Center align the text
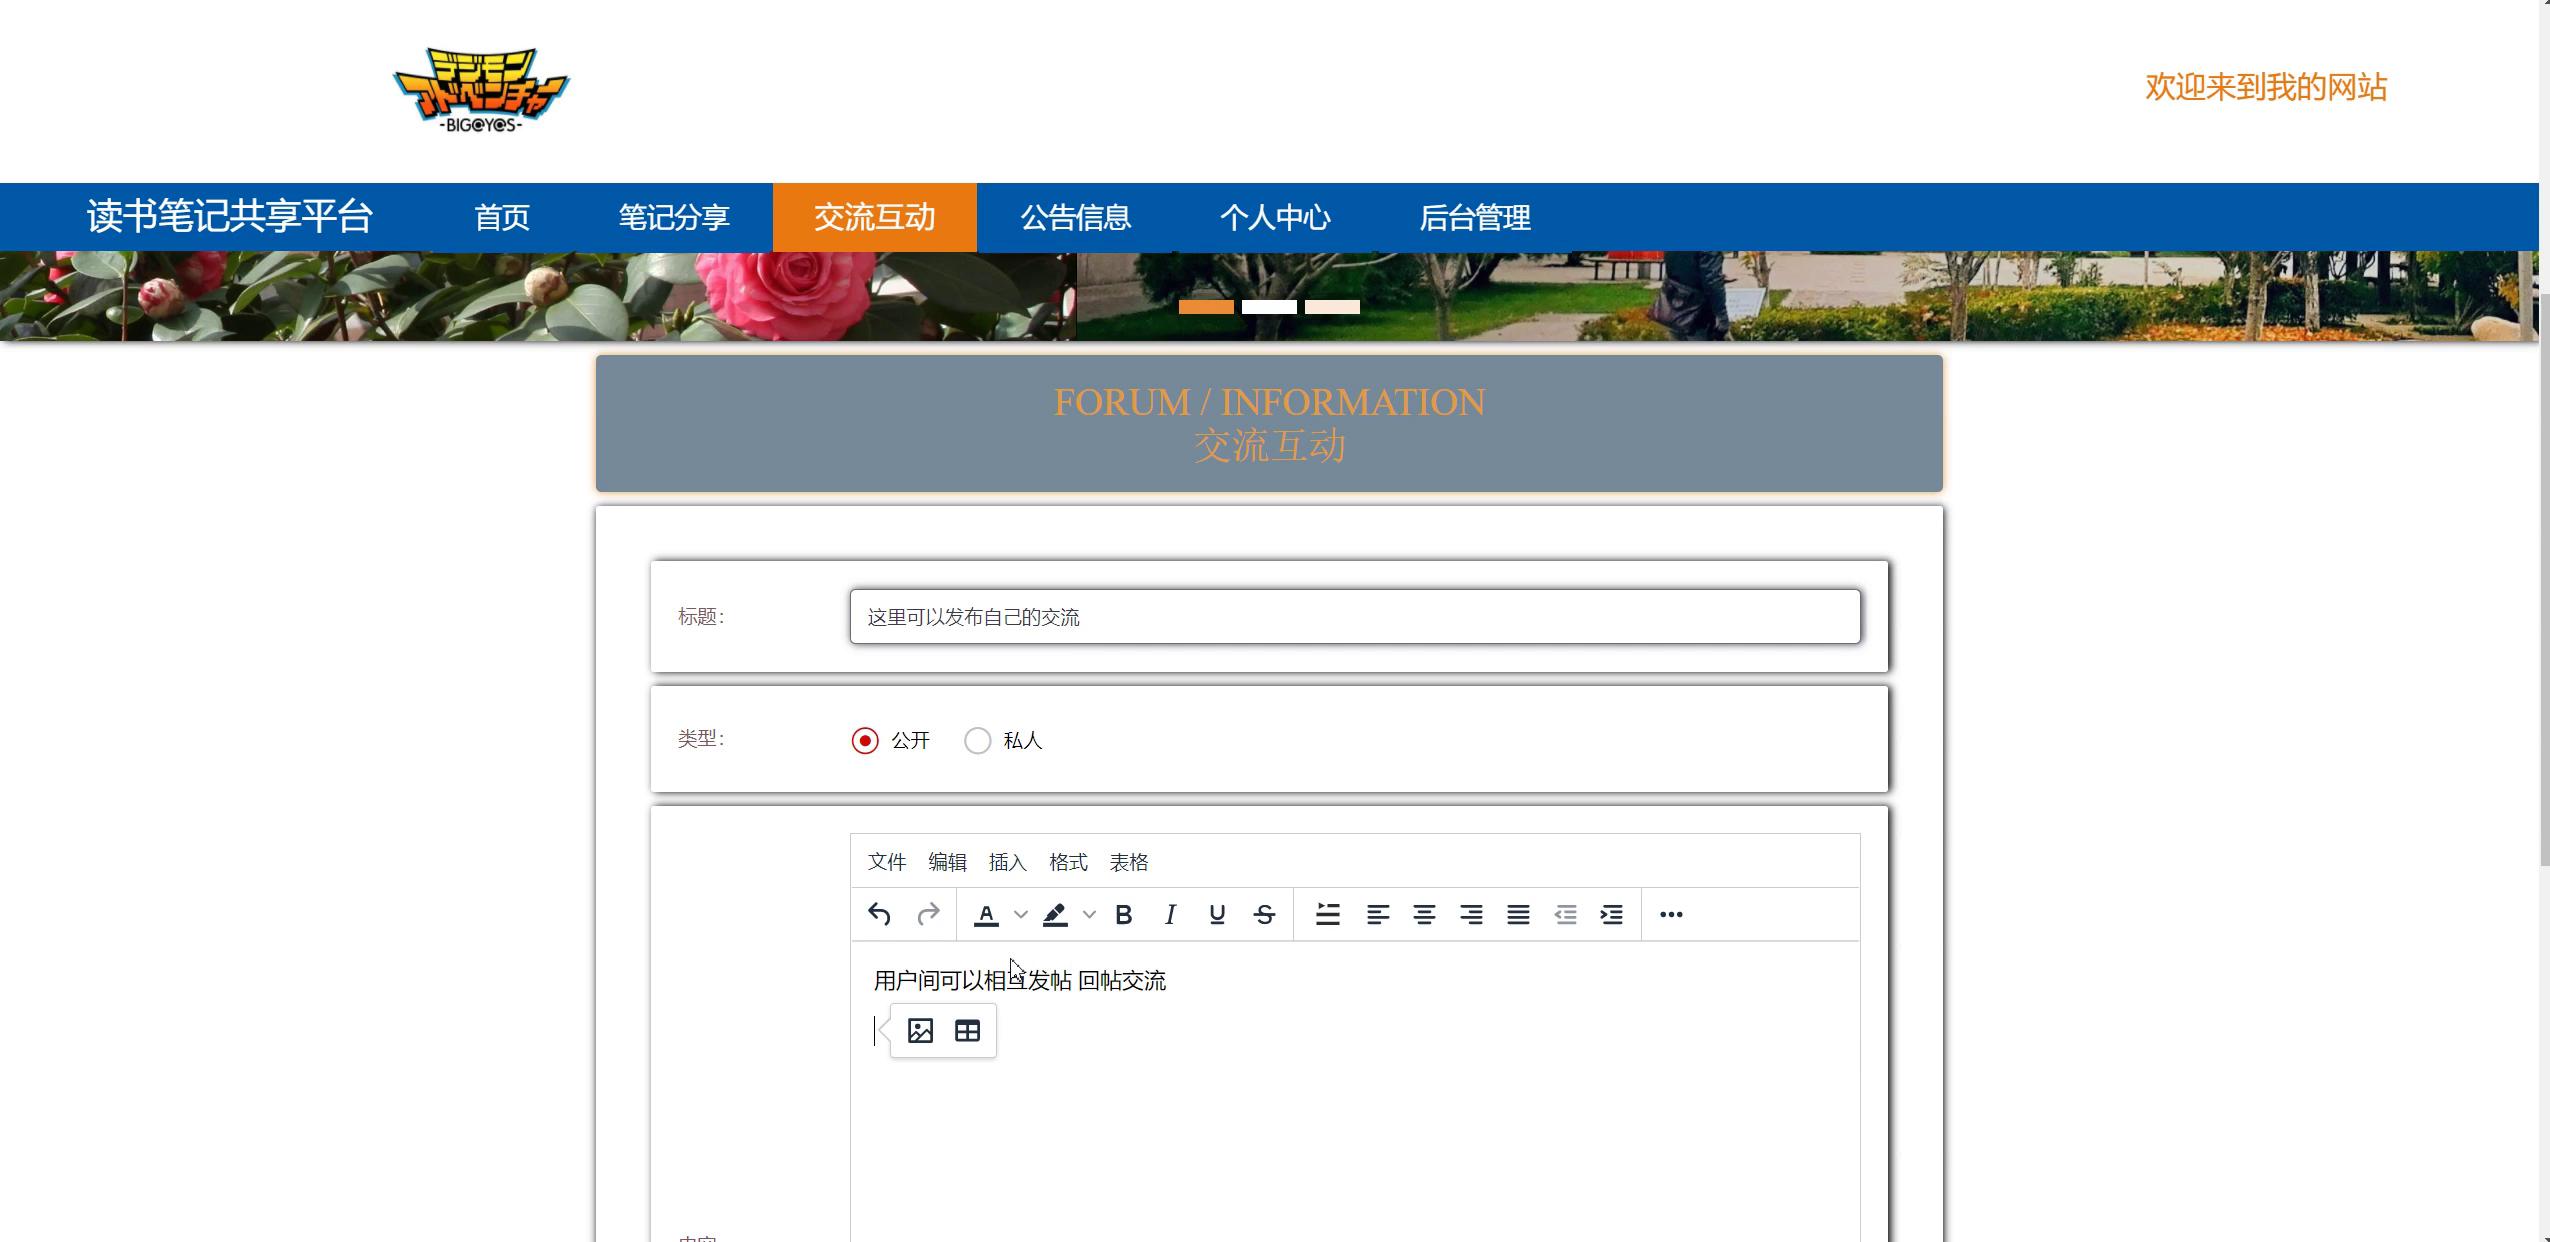 click(1424, 914)
